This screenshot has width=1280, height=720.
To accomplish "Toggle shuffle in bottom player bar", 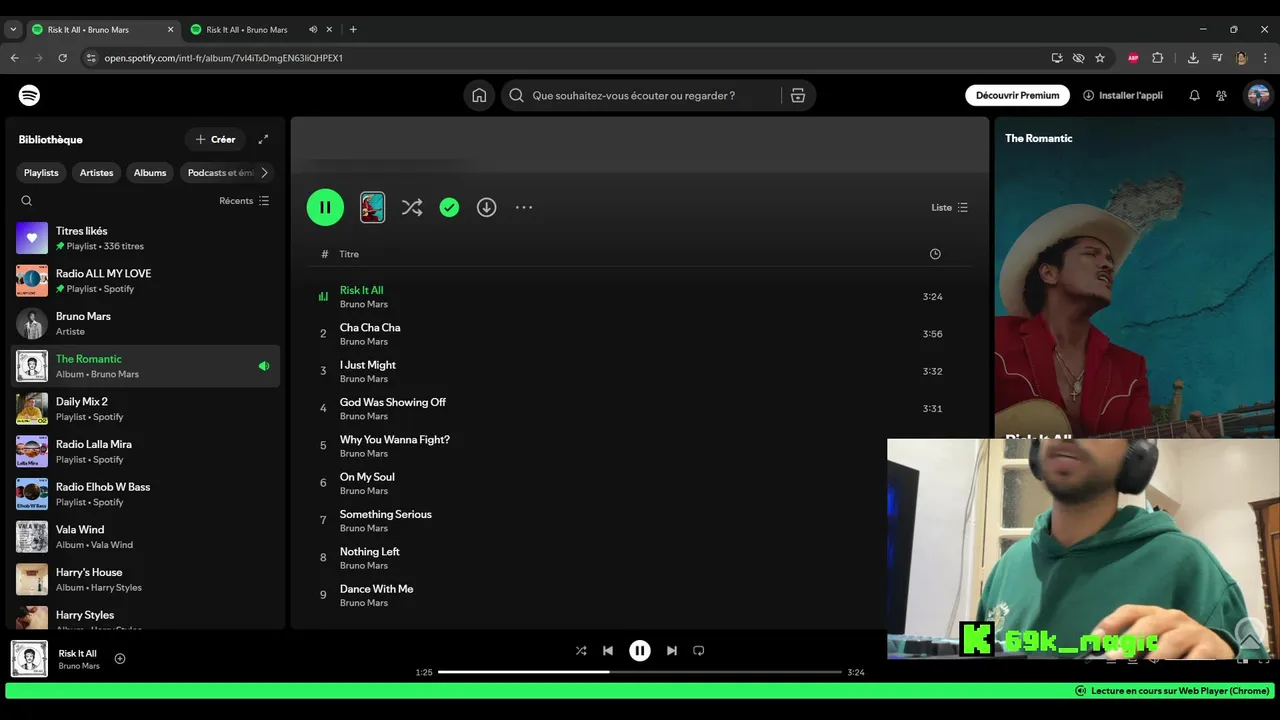I will point(581,650).
